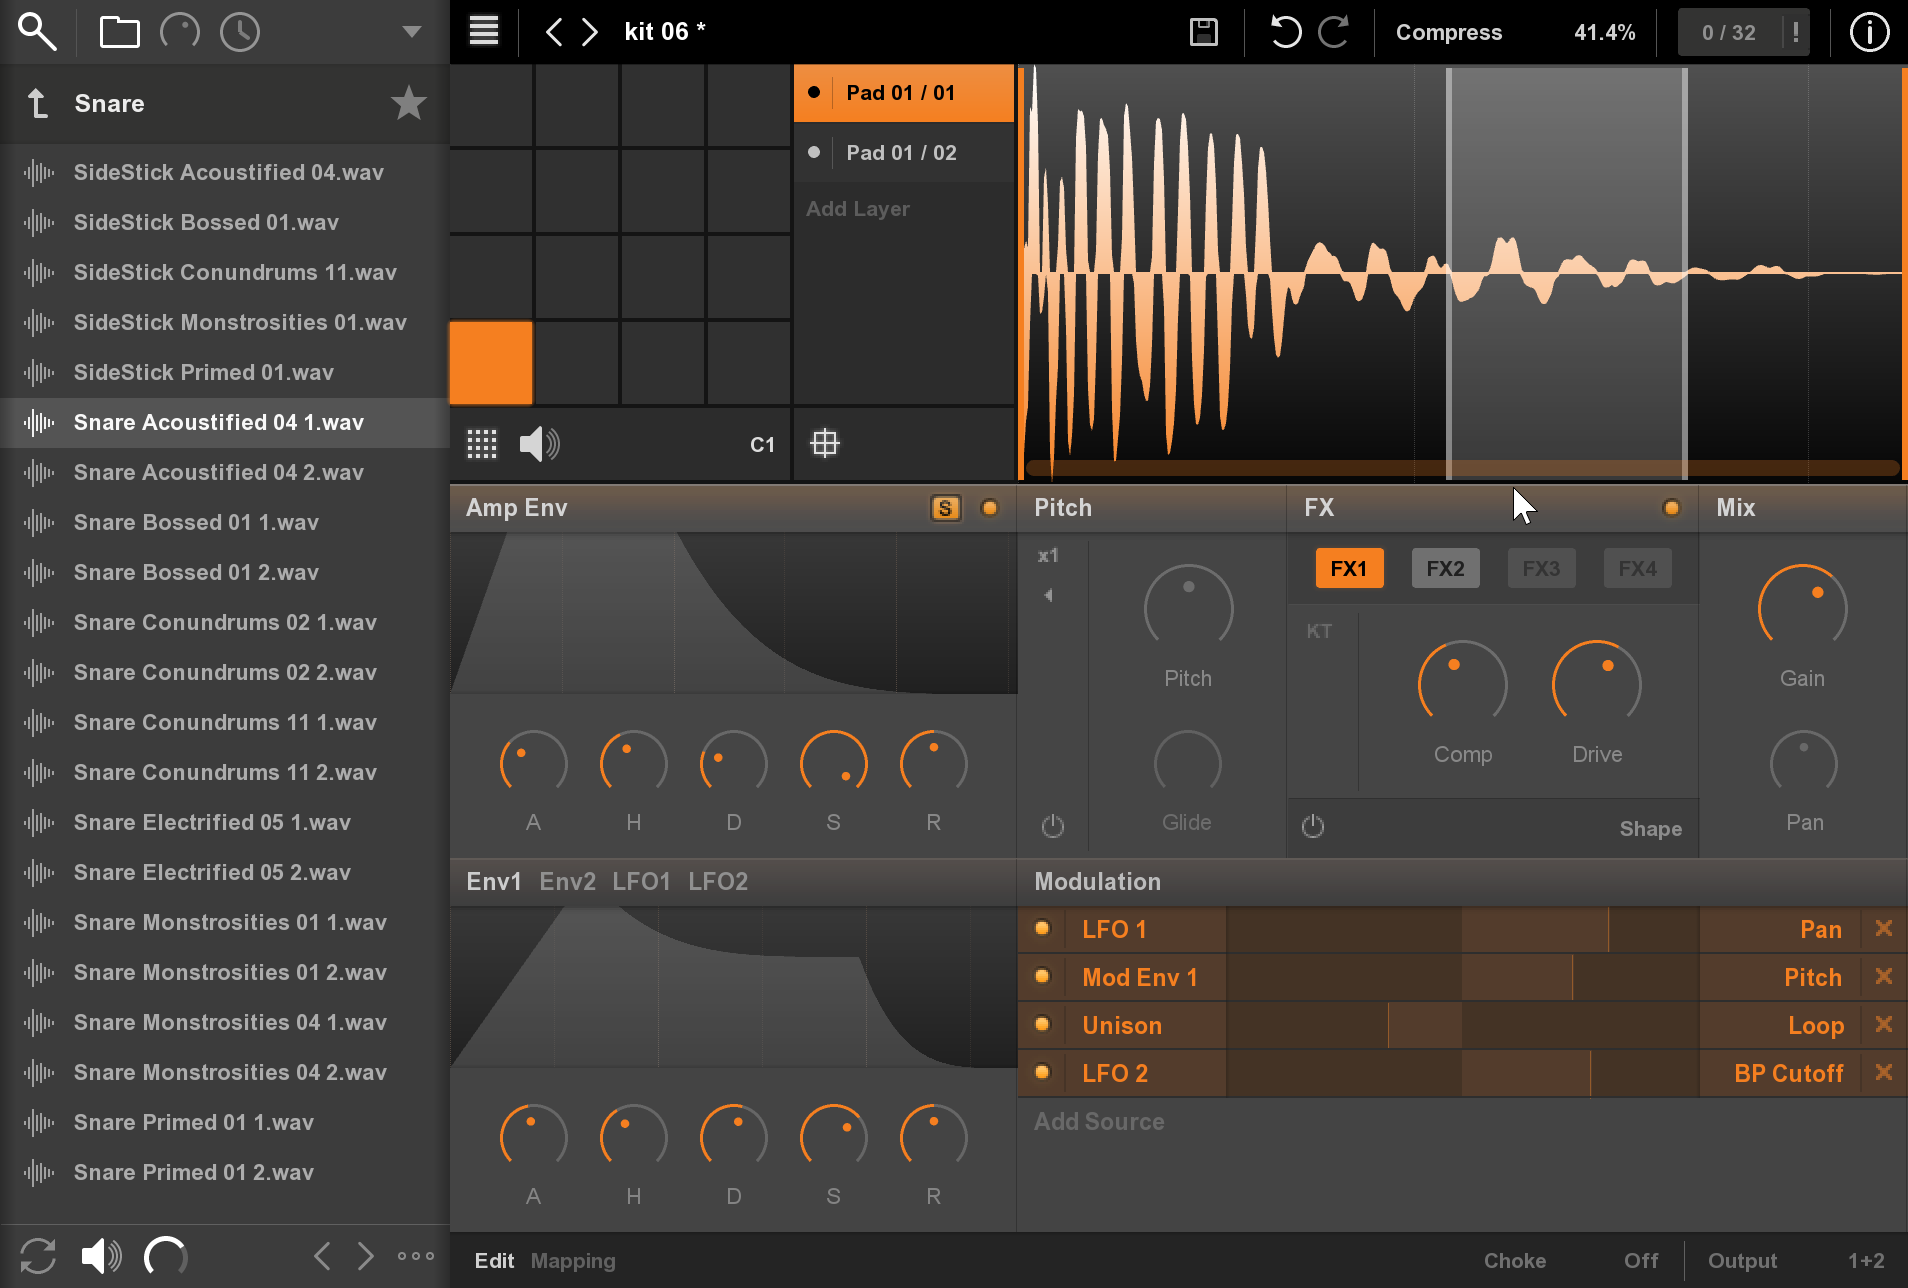The width and height of the screenshot is (1908, 1288).
Task: Switch to the Env2 tab
Action: coord(567,881)
